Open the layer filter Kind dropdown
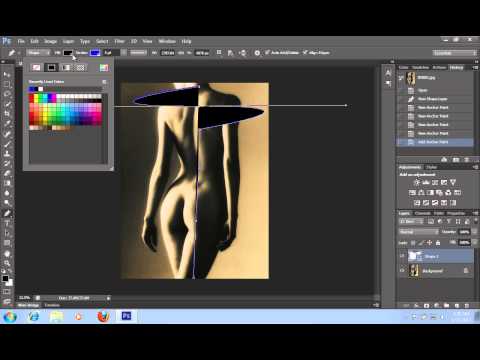This screenshot has height=360, width=480. click(411, 221)
